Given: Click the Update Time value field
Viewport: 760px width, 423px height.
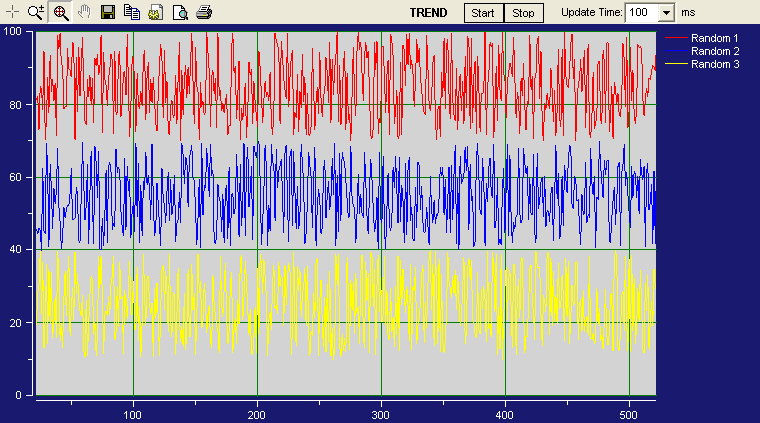Looking at the screenshot, I should tap(641, 13).
